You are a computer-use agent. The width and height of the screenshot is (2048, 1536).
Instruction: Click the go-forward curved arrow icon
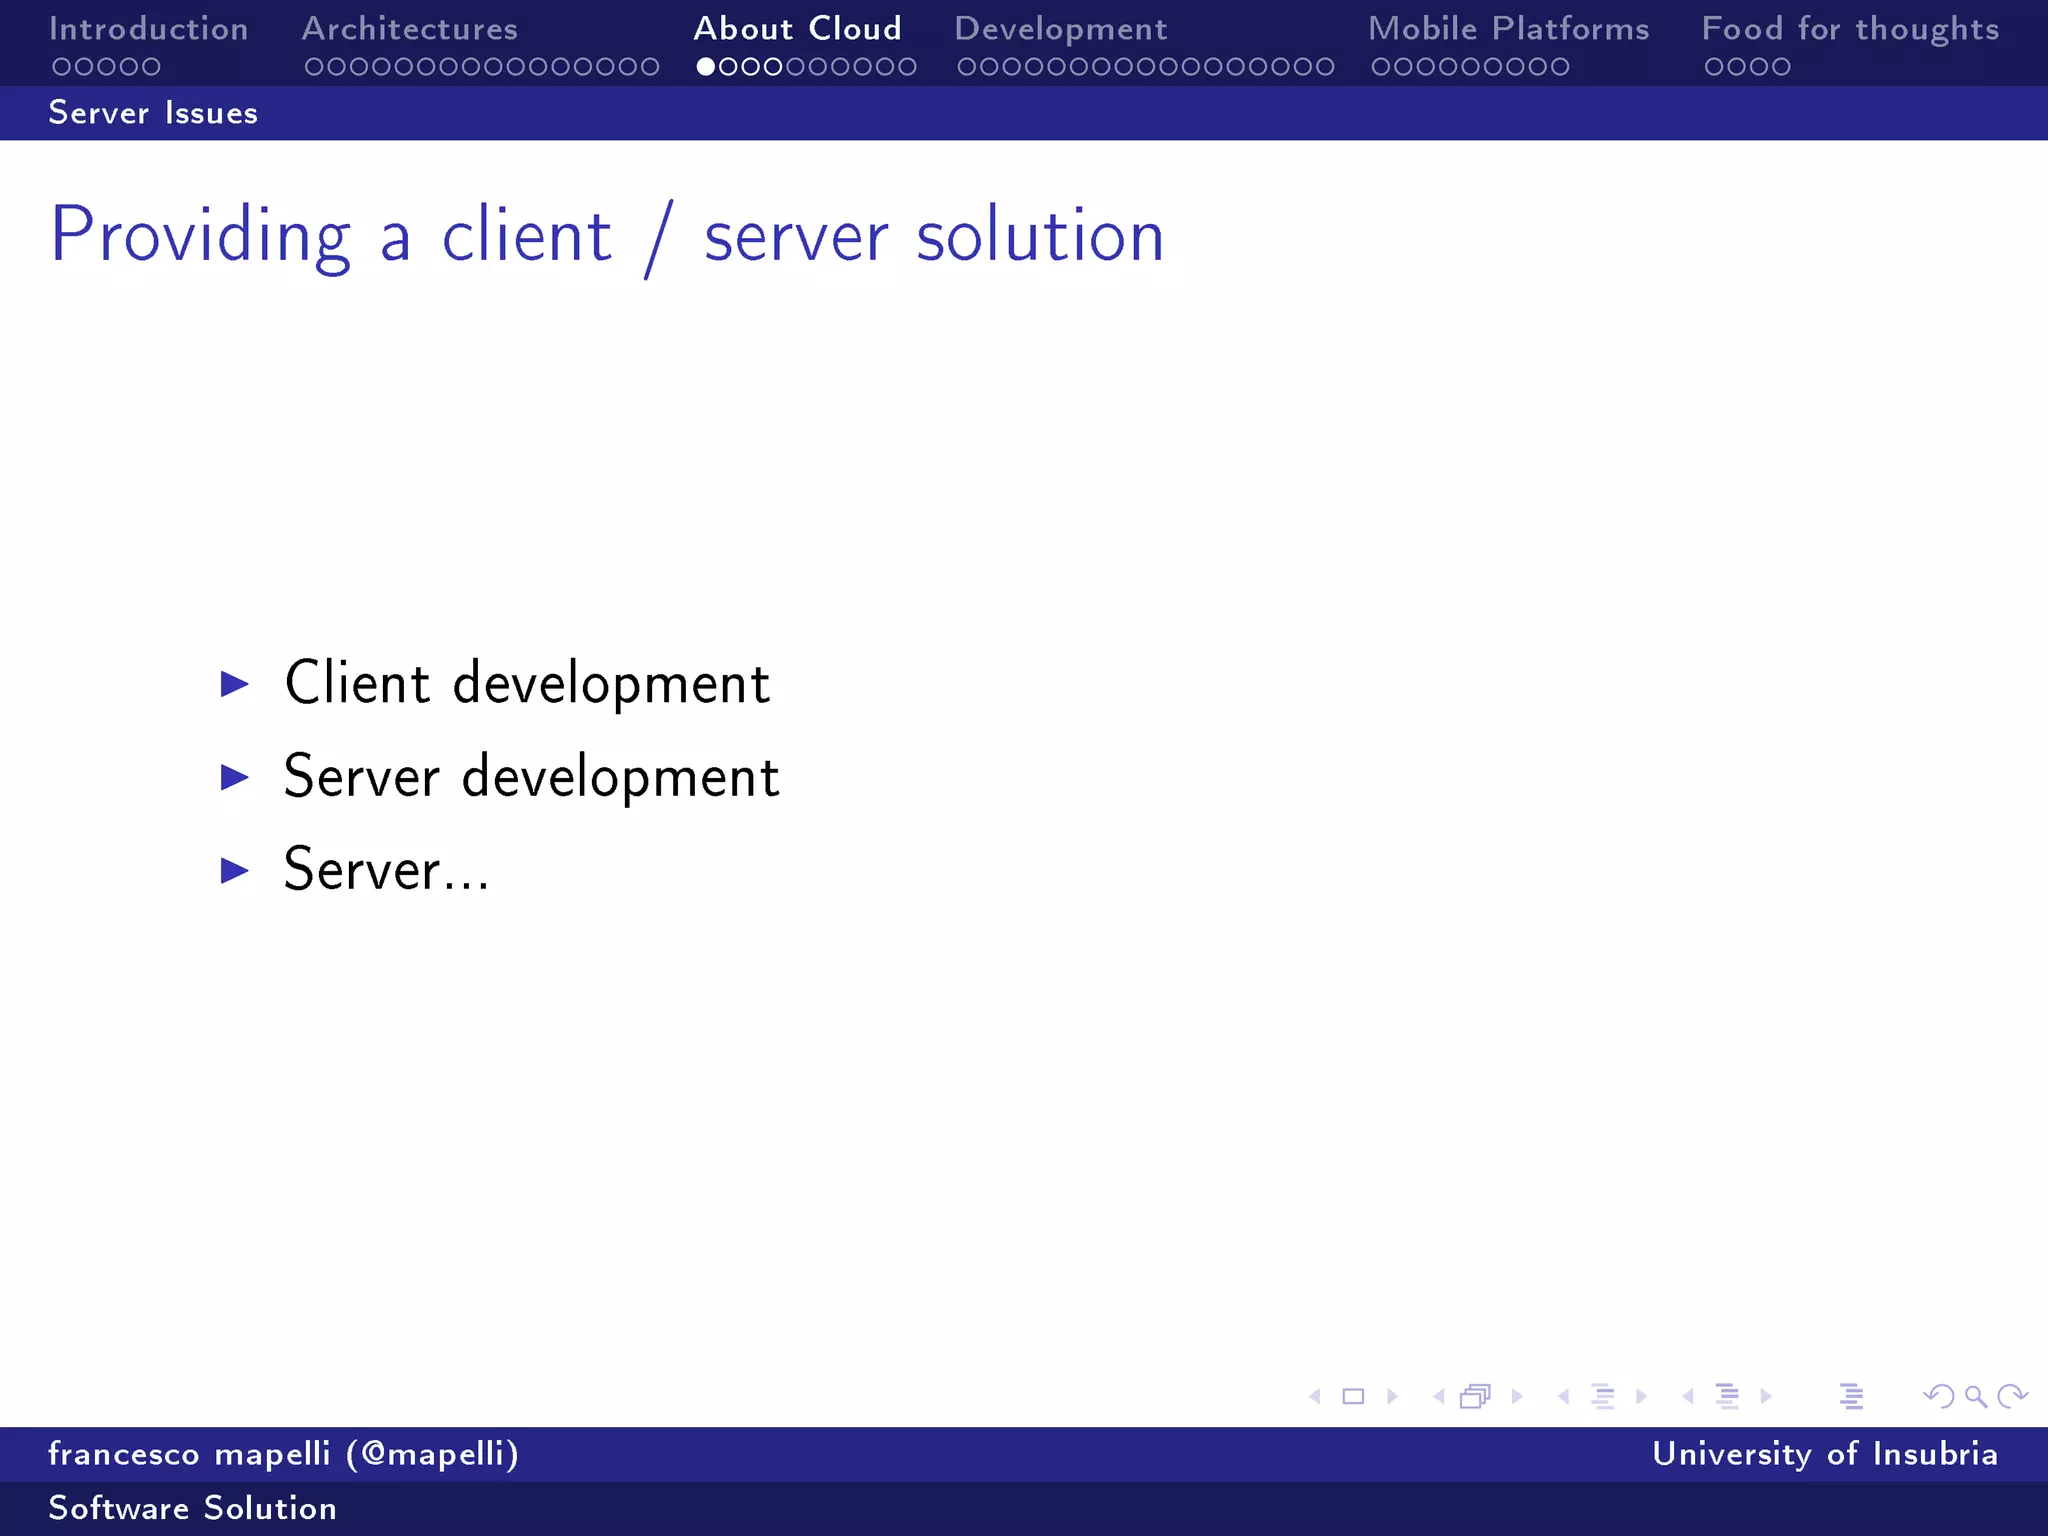(2012, 1396)
